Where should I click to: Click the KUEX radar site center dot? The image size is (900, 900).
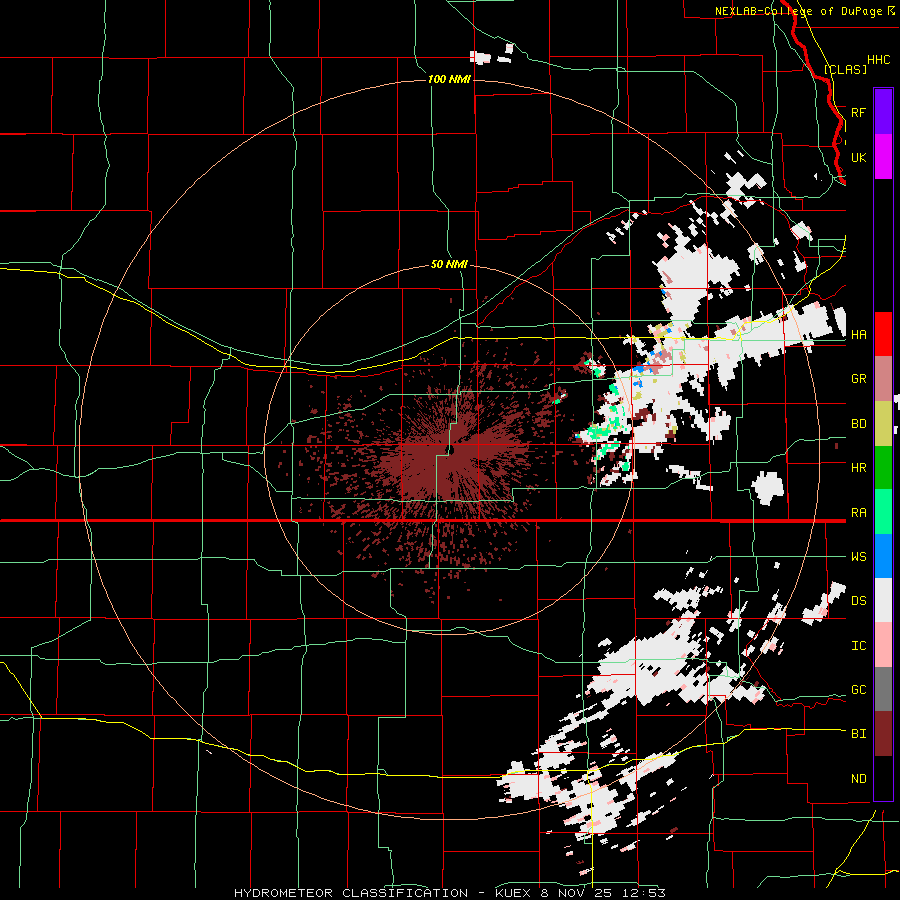click(451, 450)
